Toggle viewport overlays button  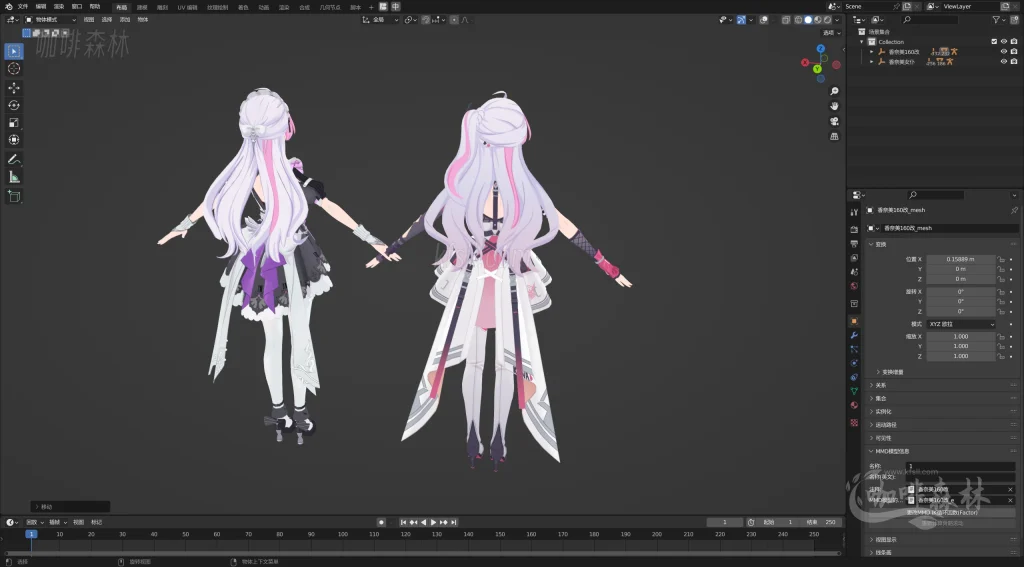763,20
